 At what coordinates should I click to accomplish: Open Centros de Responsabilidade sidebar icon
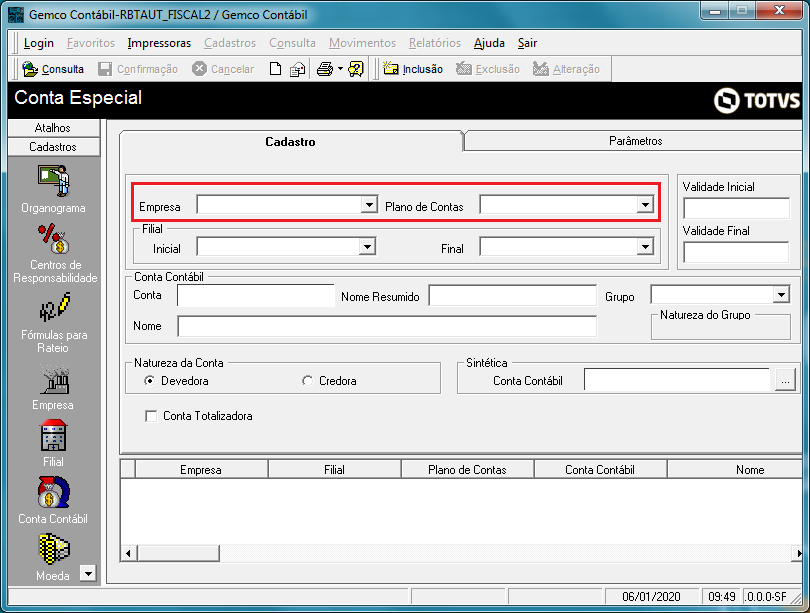click(x=53, y=239)
